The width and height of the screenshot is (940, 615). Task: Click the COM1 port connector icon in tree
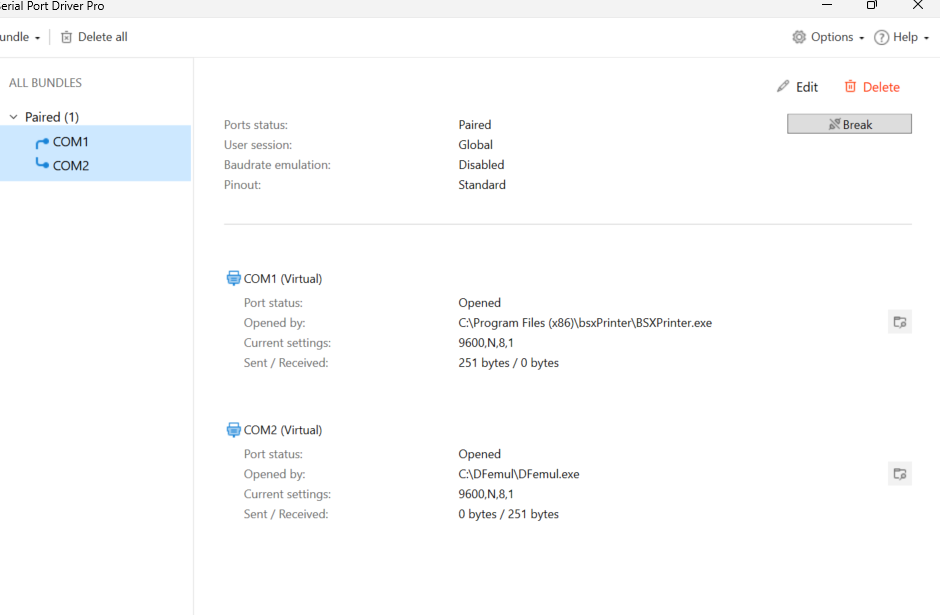click(42, 143)
